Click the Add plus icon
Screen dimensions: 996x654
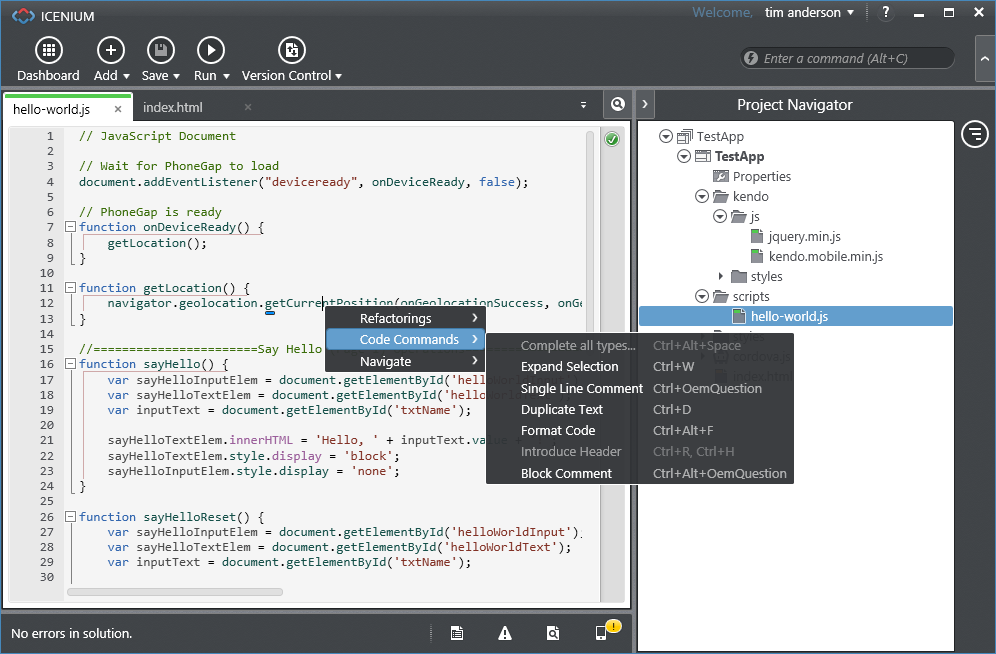pyautogui.click(x=111, y=50)
